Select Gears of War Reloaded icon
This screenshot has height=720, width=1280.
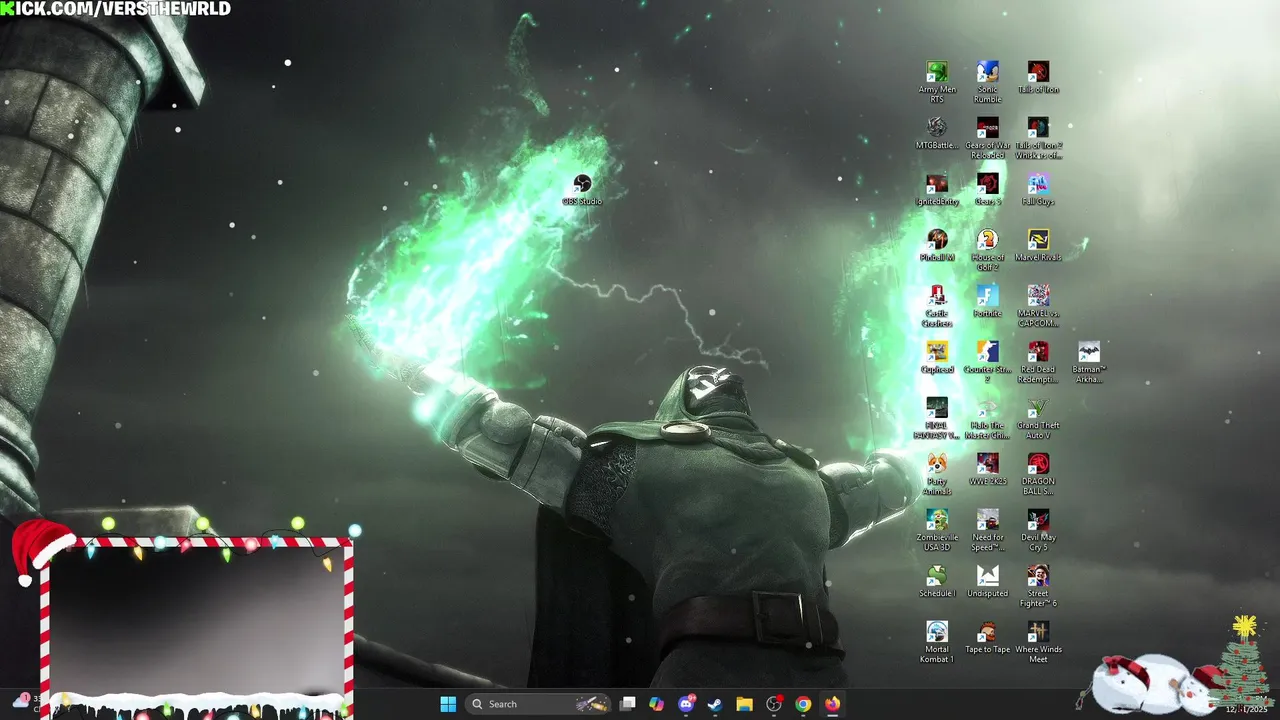[987, 138]
